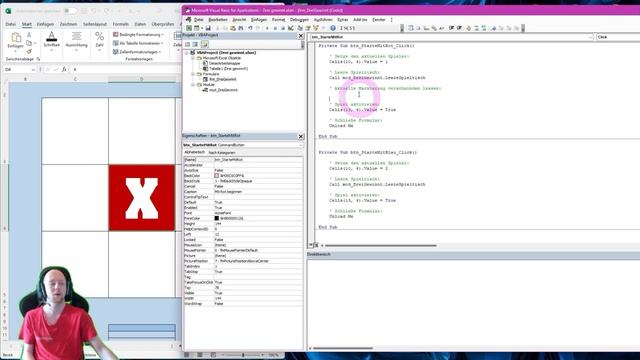Toggle the AutoSave switch in Excel title bar

(x=70, y=11)
